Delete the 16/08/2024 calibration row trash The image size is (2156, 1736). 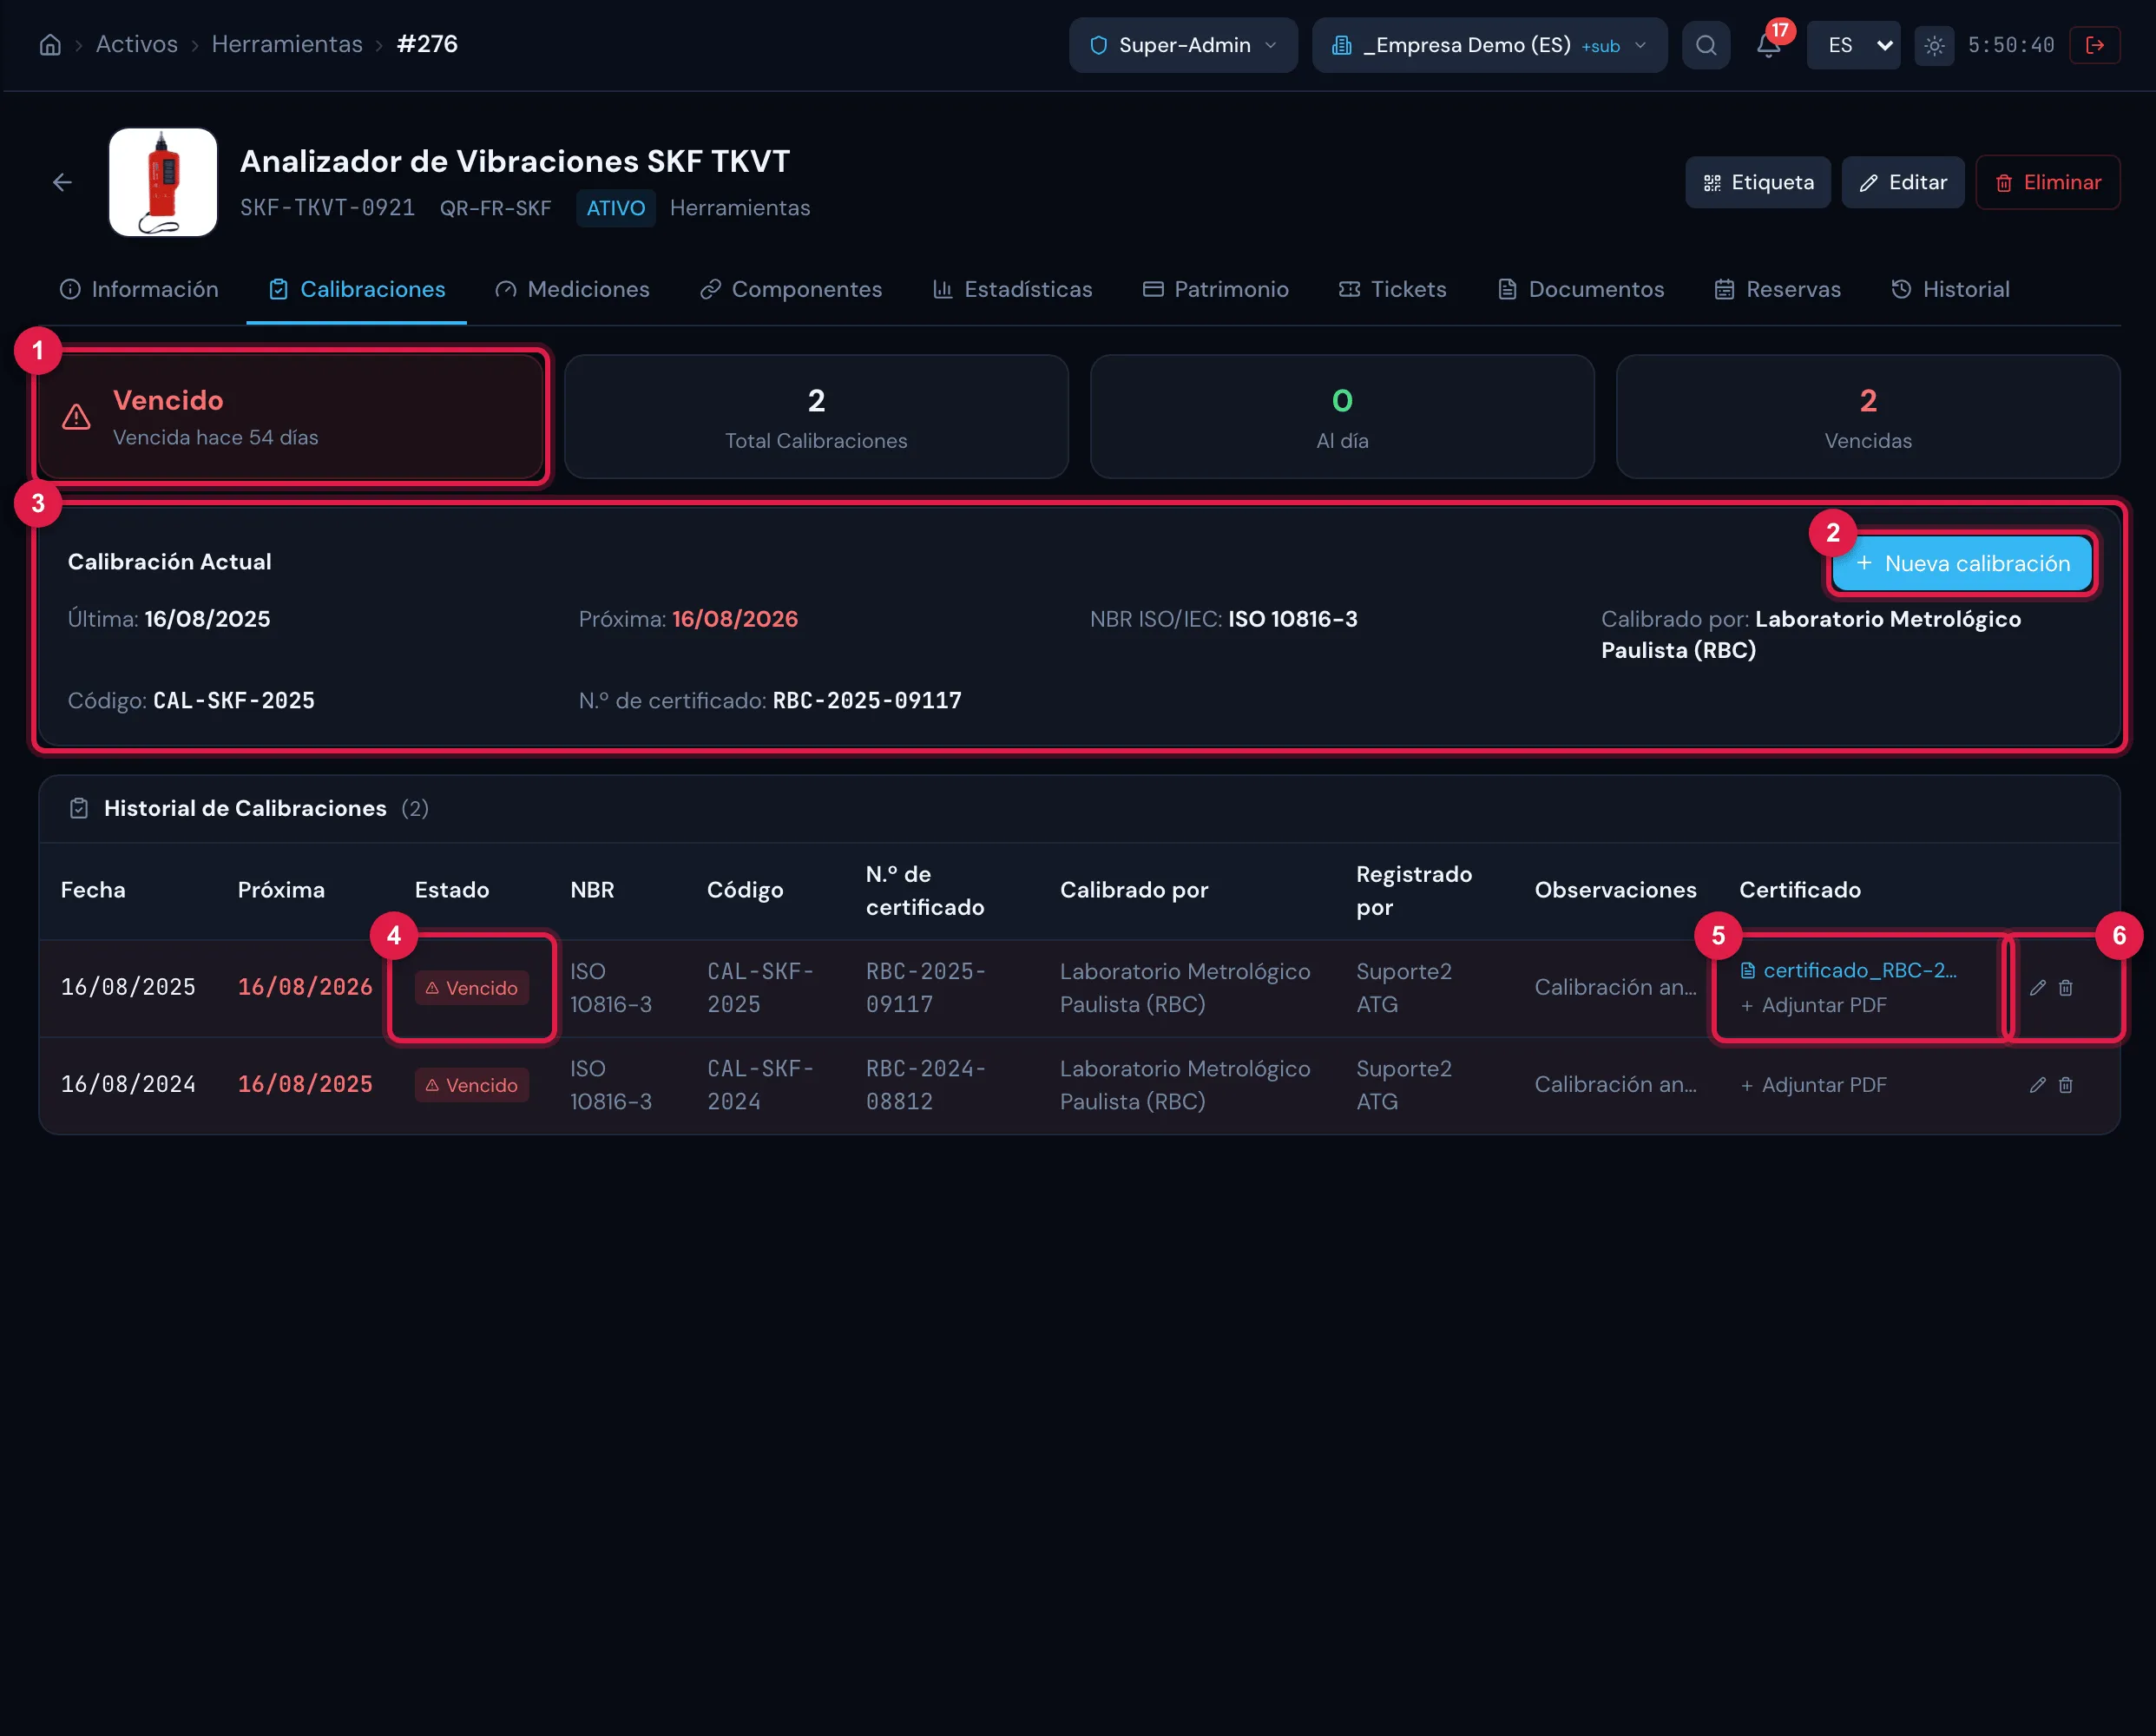pos(2066,1085)
